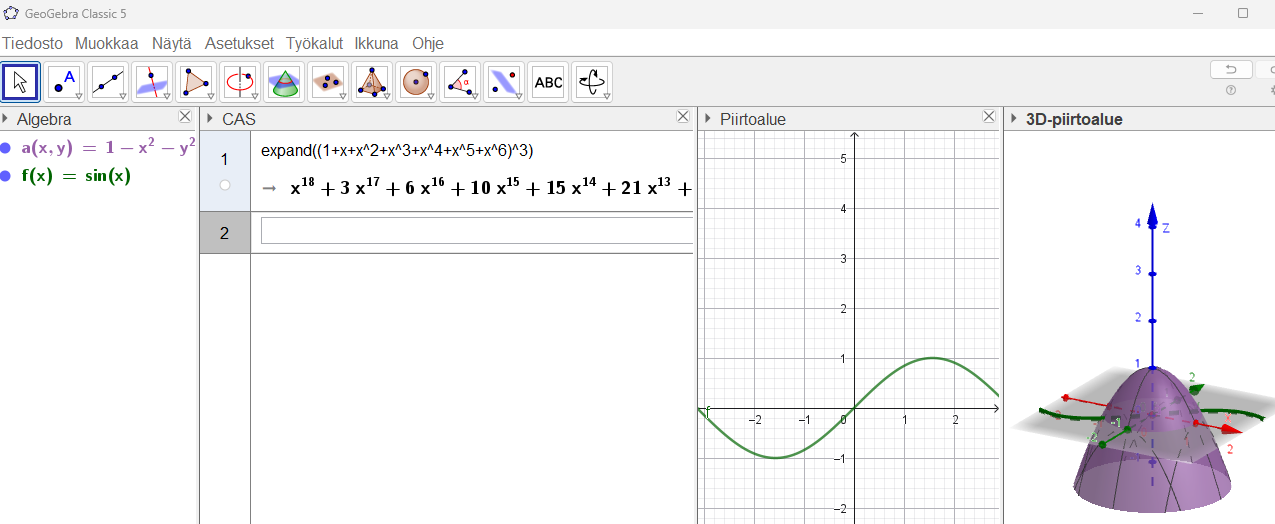Click the undo button
The width and height of the screenshot is (1275, 524).
1231,69
